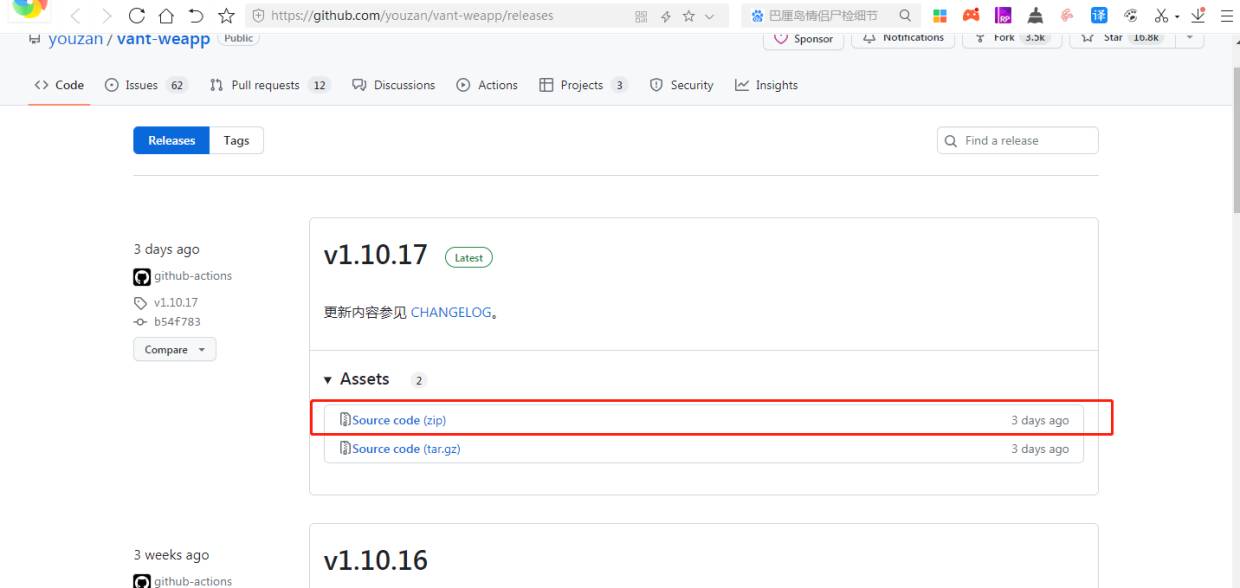This screenshot has width=1240, height=588.
Task: Expand the Star lists dropdown
Action: [x=1189, y=38]
